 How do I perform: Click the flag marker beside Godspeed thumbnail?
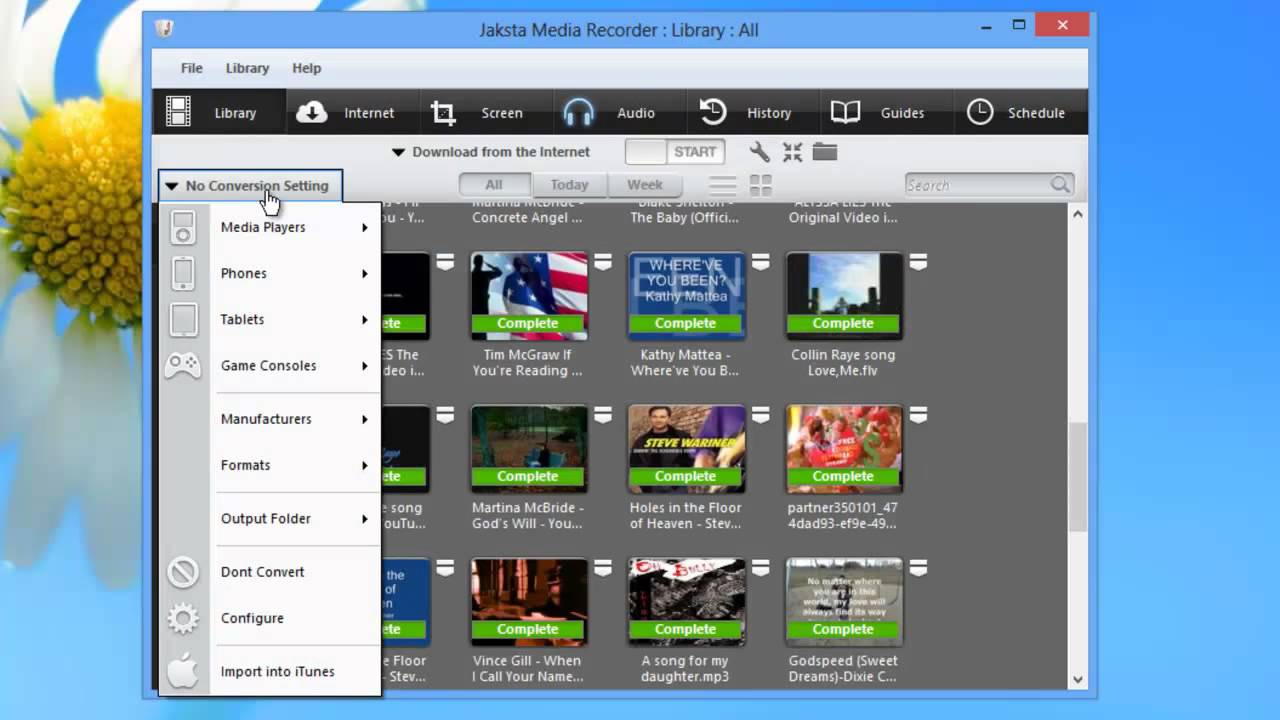click(918, 568)
